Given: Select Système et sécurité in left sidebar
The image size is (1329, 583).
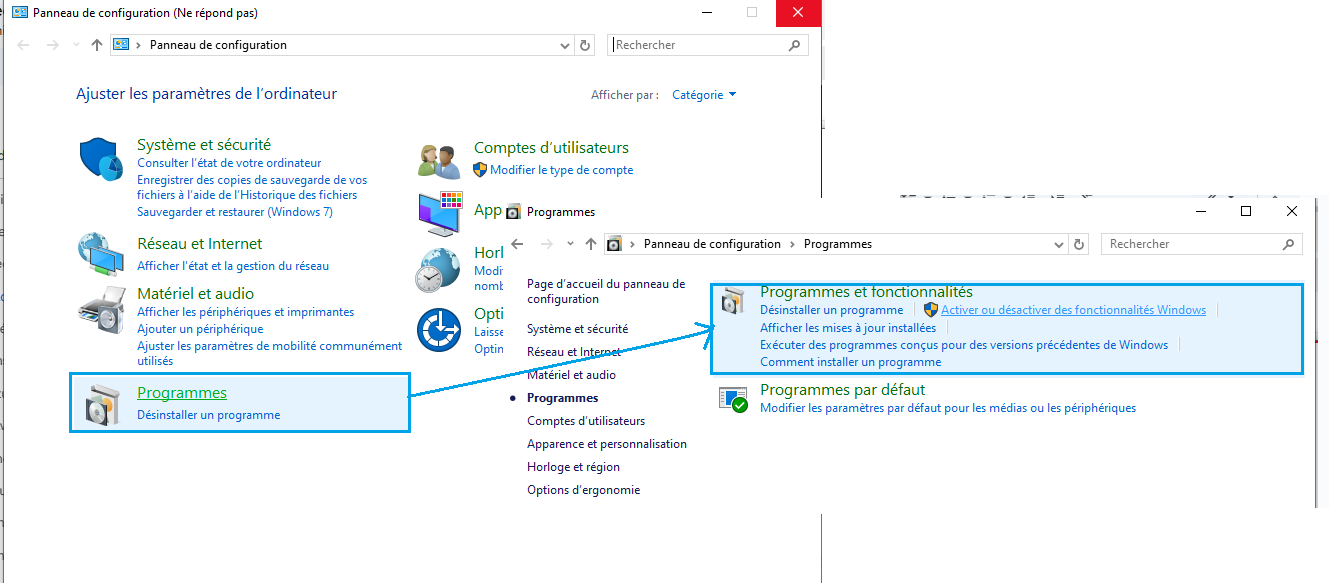Looking at the screenshot, I should click(577, 329).
